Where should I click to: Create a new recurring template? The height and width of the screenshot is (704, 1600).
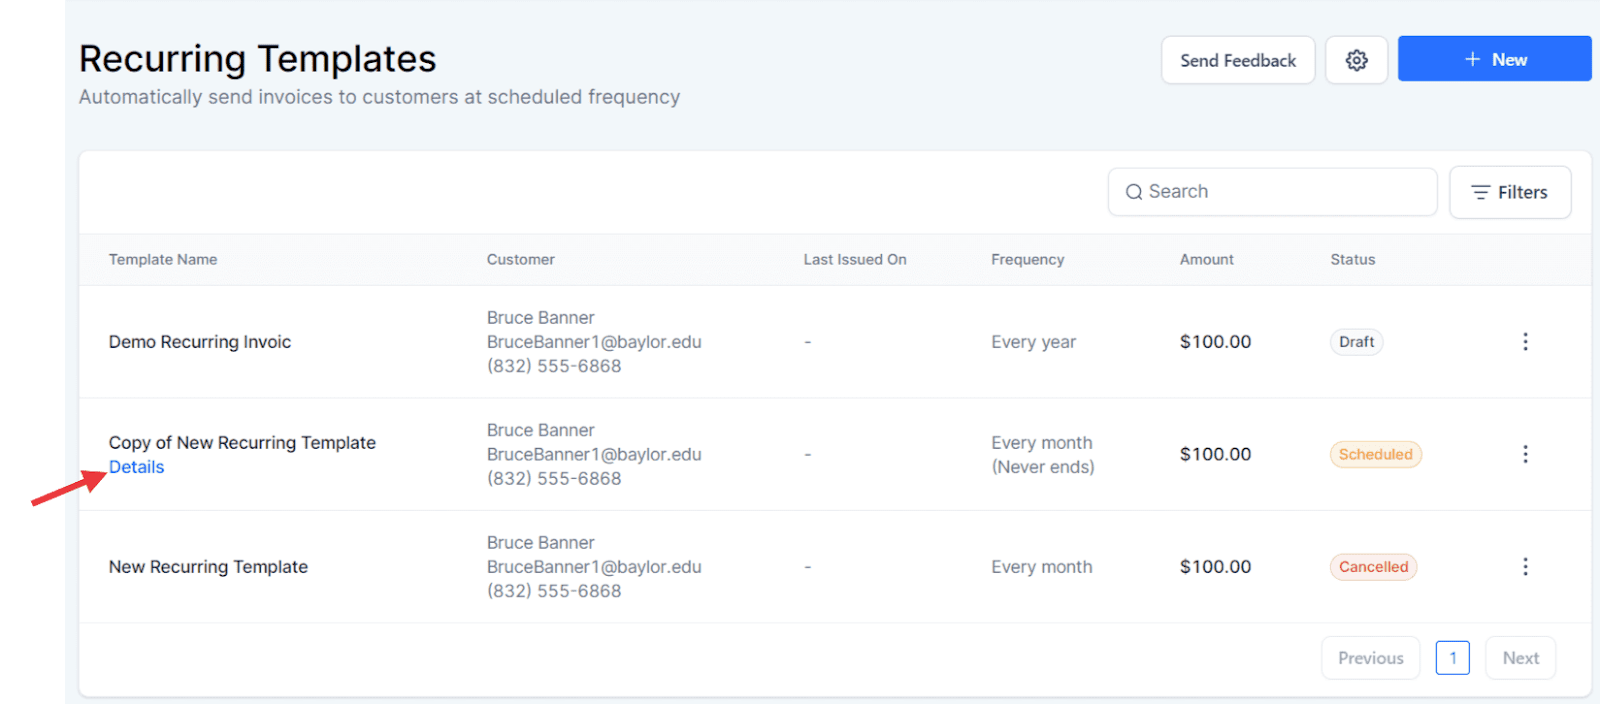[x=1494, y=58]
